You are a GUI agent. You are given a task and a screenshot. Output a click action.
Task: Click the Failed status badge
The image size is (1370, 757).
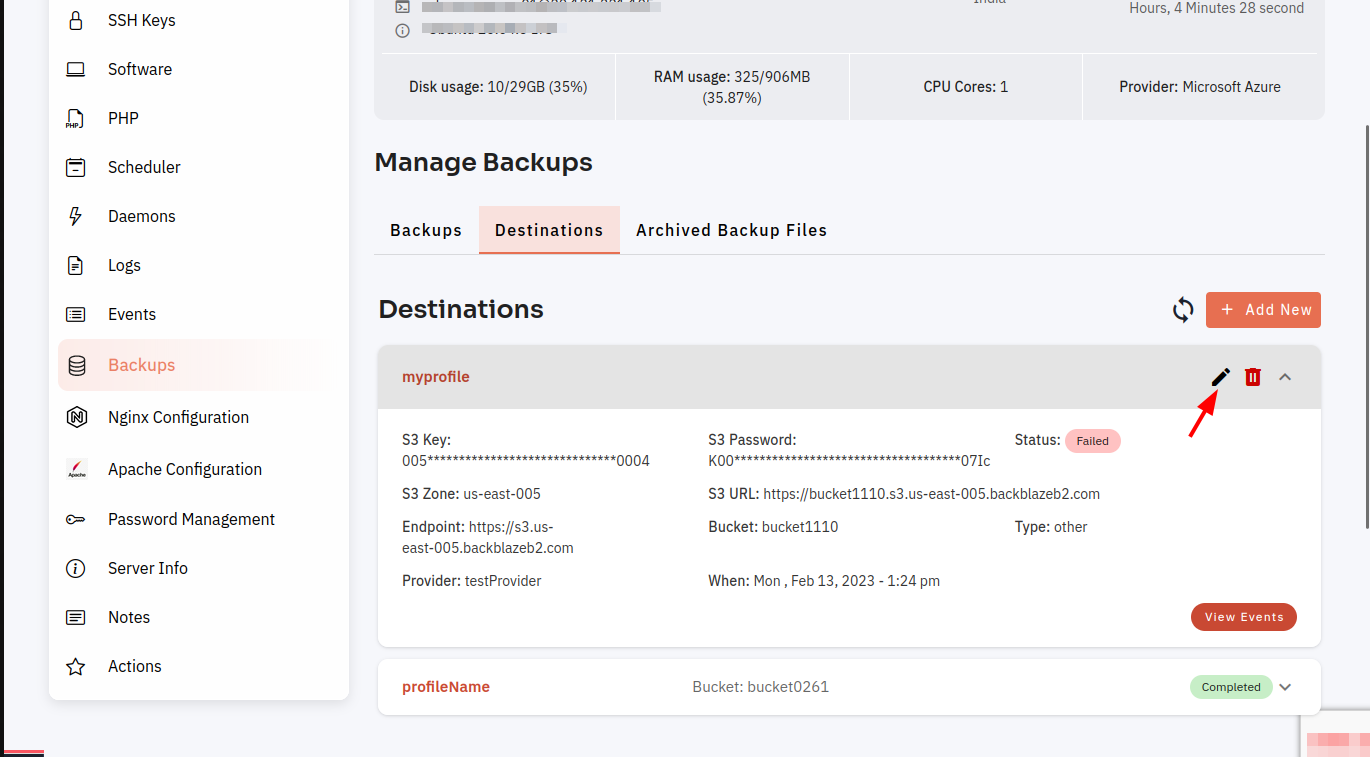pyautogui.click(x=1093, y=441)
